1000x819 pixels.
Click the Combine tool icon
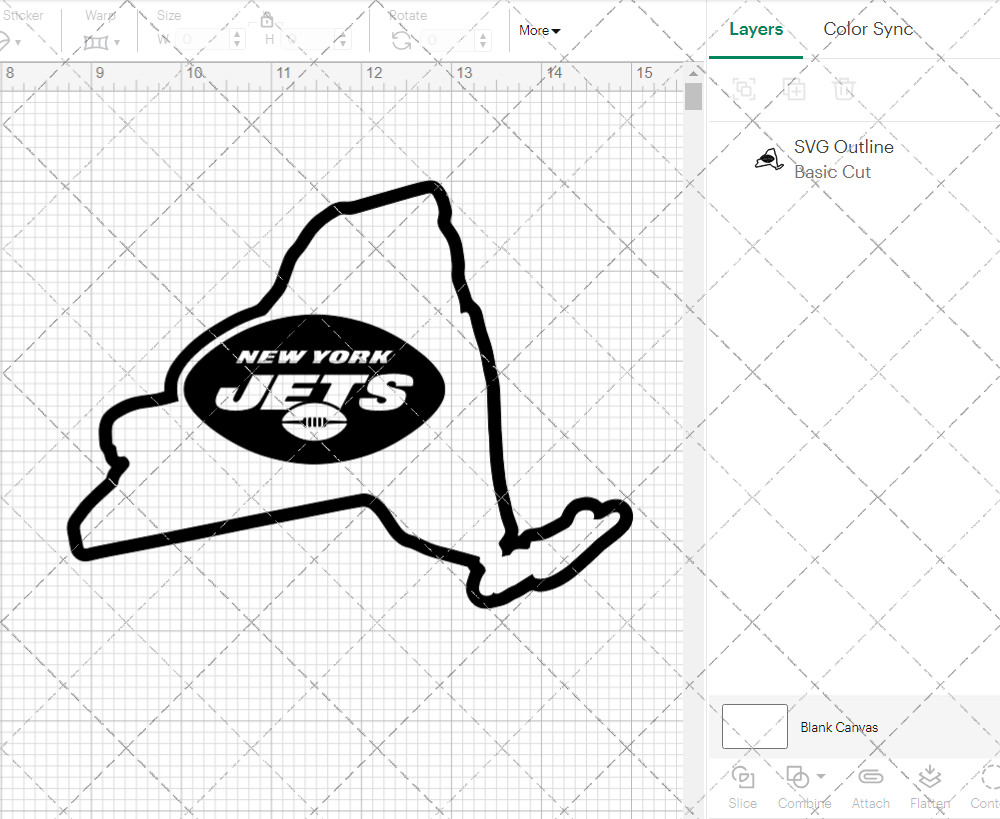click(797, 777)
